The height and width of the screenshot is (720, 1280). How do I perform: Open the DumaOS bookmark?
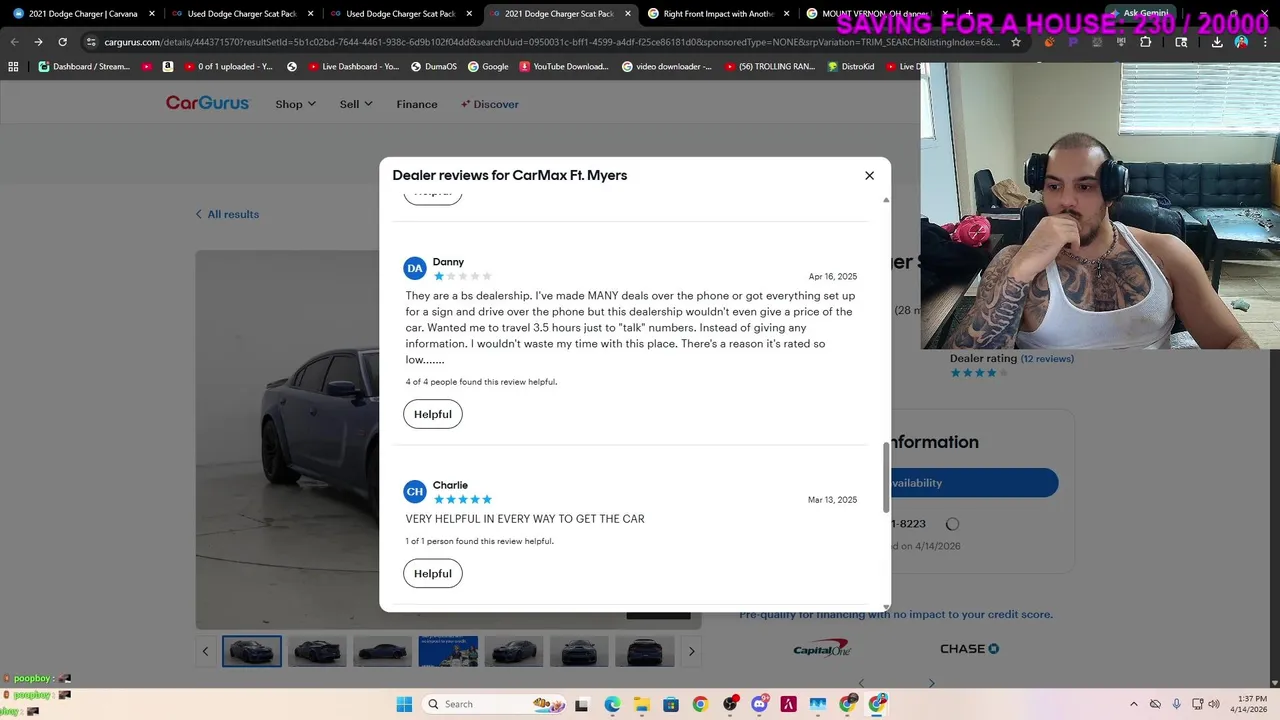[x=433, y=66]
